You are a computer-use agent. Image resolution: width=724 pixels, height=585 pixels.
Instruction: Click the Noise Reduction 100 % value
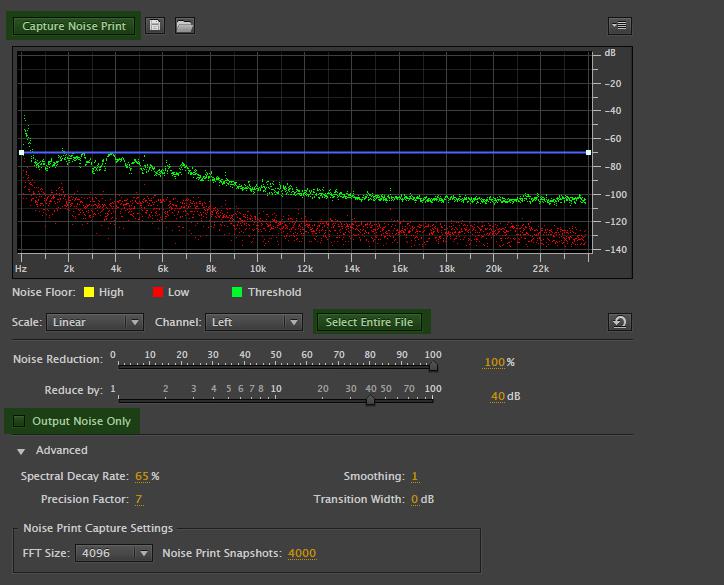[x=494, y=362]
